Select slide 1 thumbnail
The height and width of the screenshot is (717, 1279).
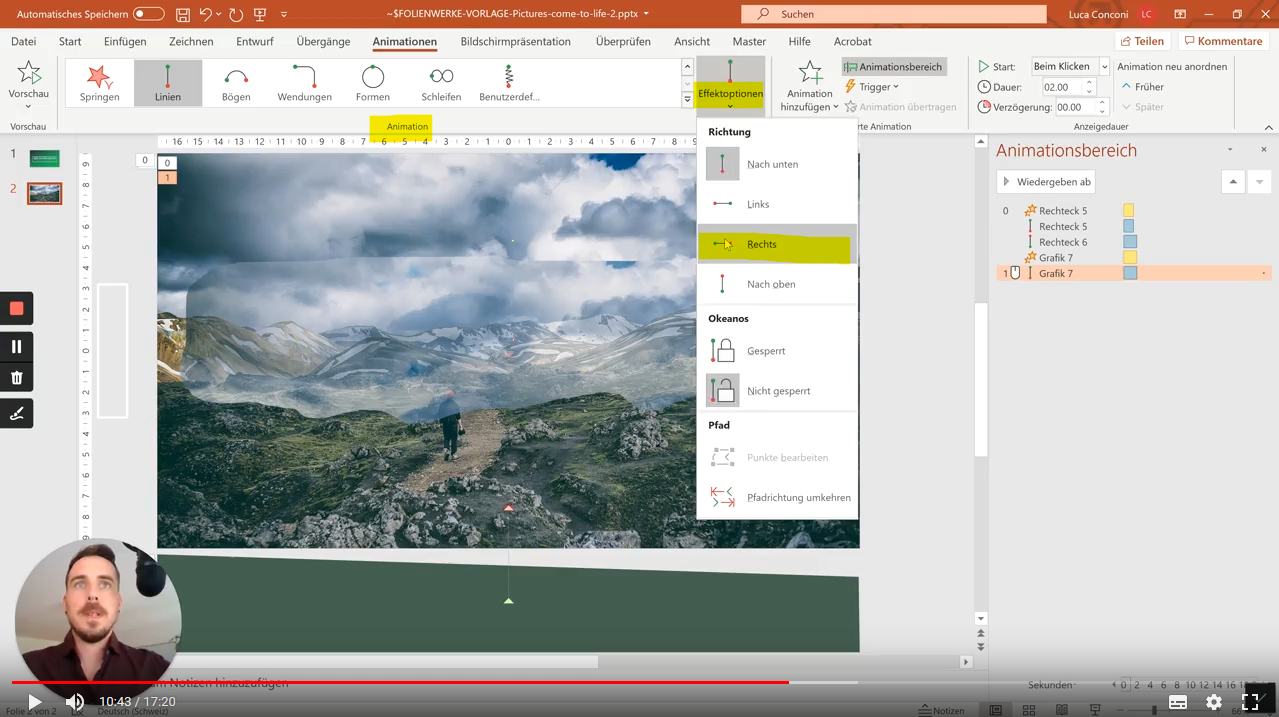(44, 158)
